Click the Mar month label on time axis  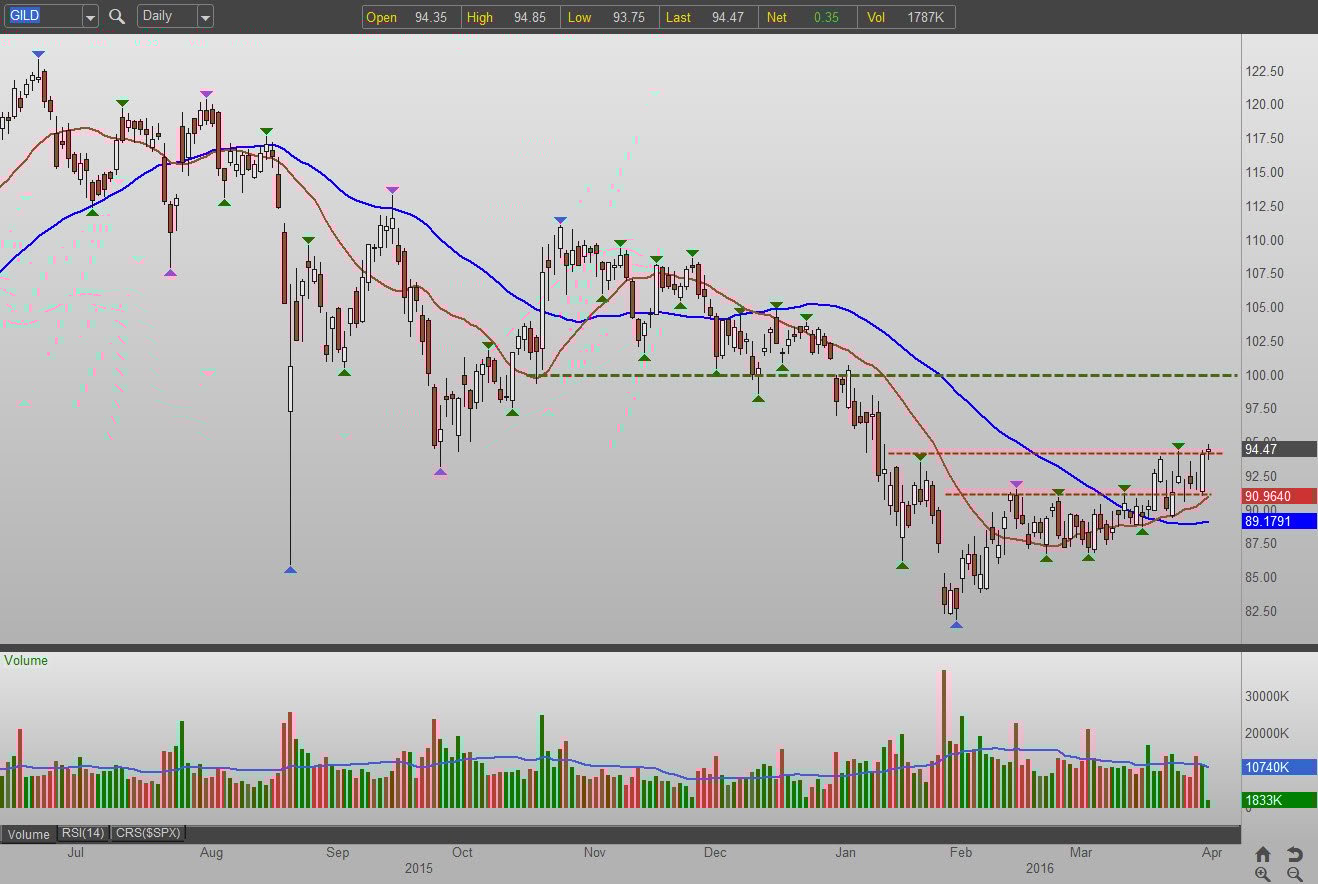(x=1081, y=853)
